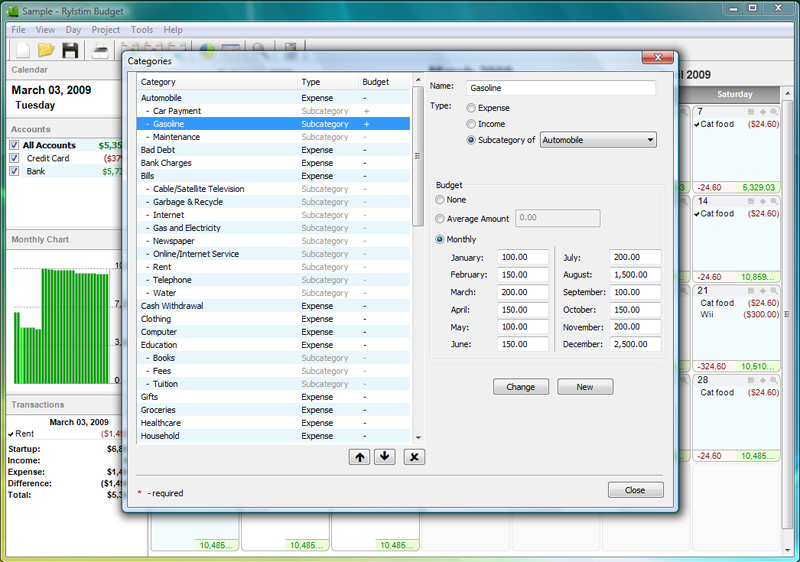Click the New document toolbar icon
The width and height of the screenshot is (800, 562).
22,49
